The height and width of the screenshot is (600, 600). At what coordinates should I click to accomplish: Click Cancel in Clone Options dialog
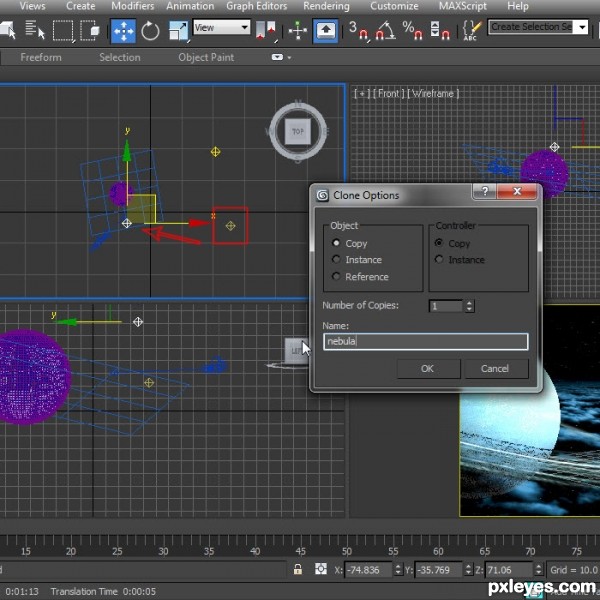coord(496,368)
